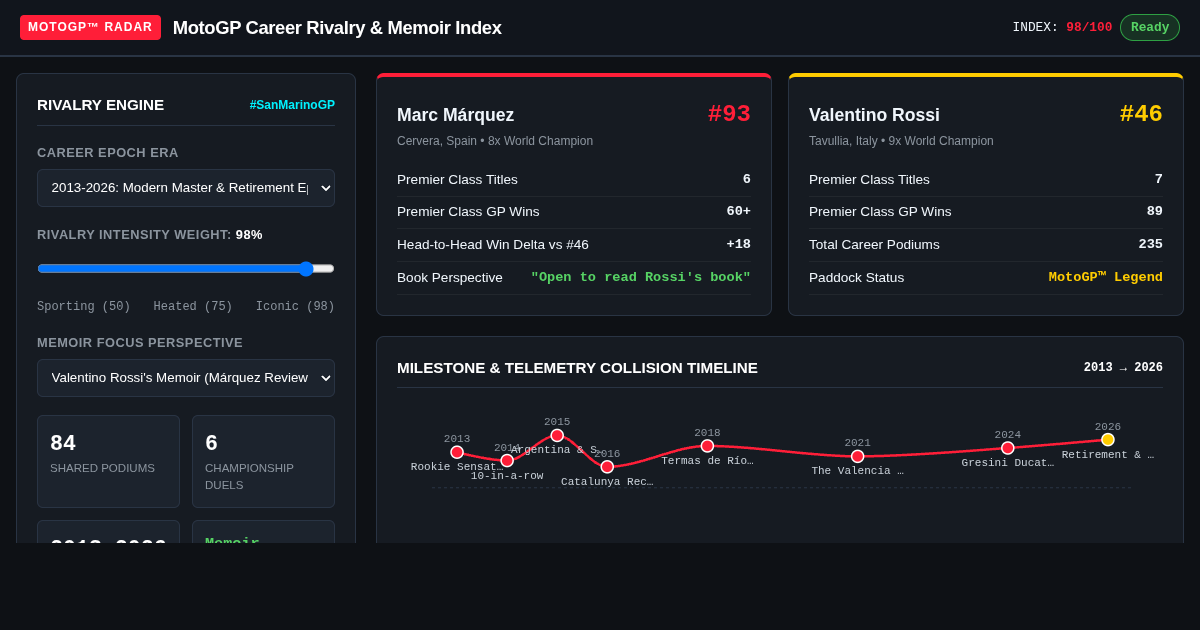Viewport: 1200px width, 630px height.
Task: Click the MotoGP Radar logo badge
Action: coord(90,27)
